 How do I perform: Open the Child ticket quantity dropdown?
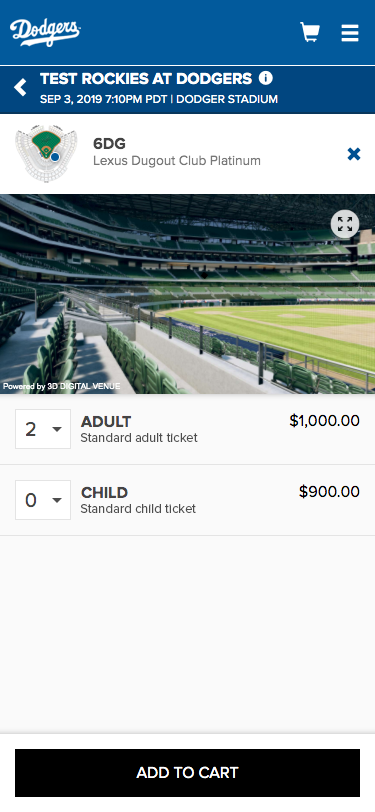43,500
